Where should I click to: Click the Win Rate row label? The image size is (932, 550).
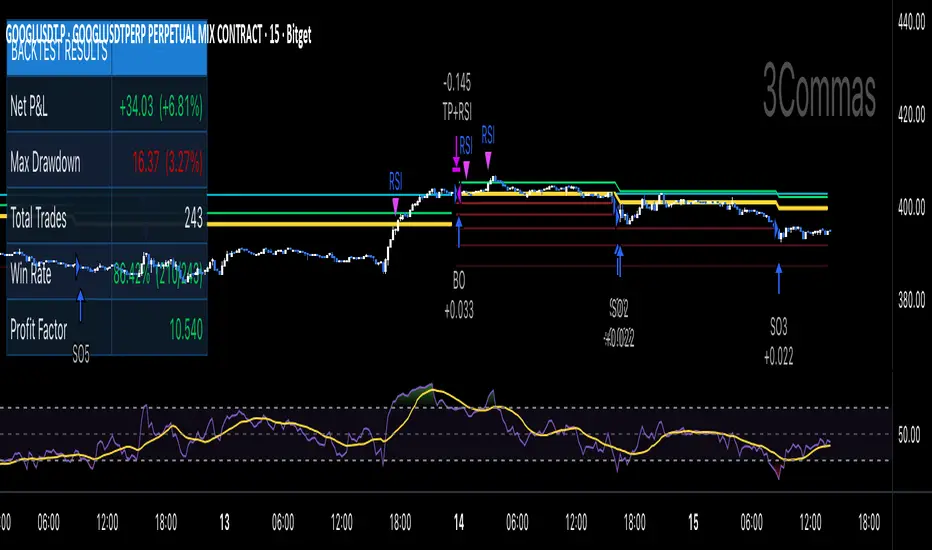[30, 274]
